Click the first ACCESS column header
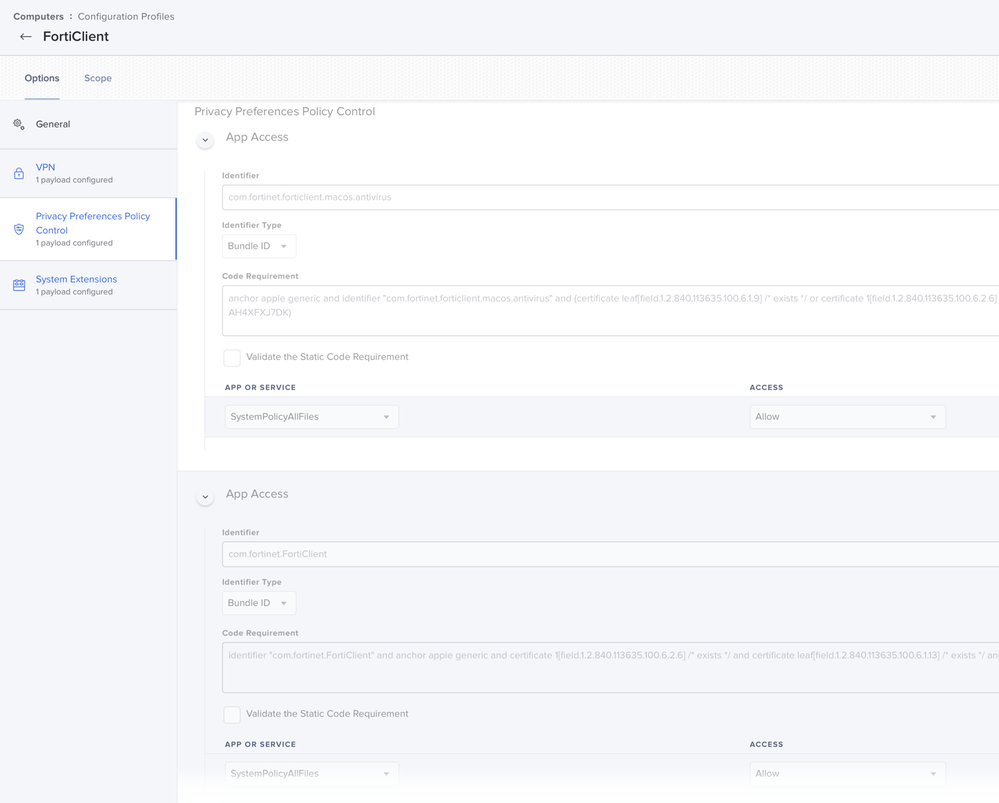This screenshot has width=999, height=803. point(766,387)
